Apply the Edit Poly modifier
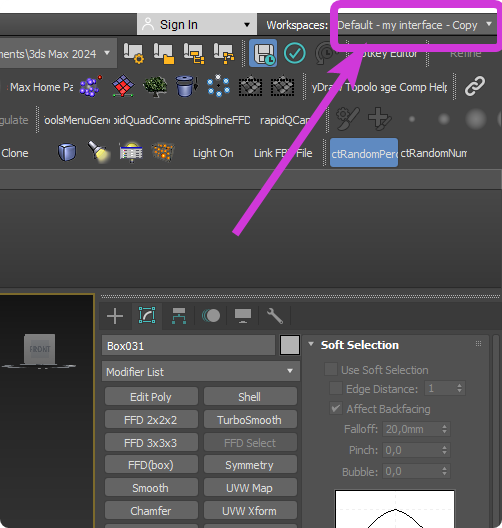This screenshot has width=502, height=528. pyautogui.click(x=151, y=397)
